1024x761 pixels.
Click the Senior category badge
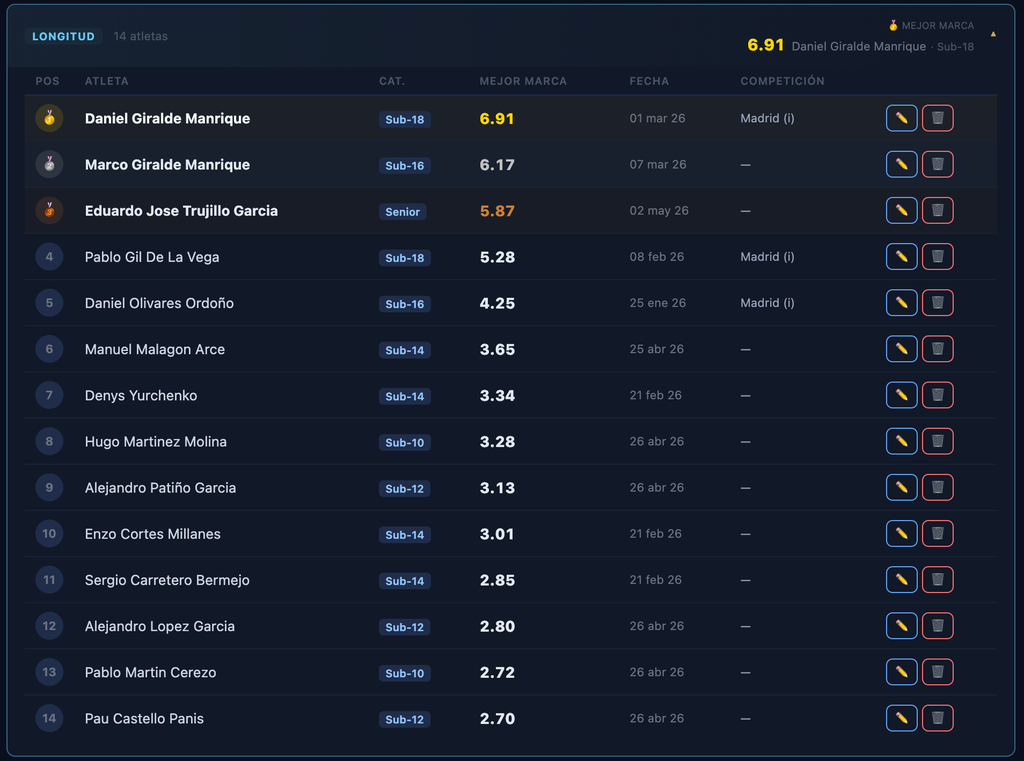pyautogui.click(x=402, y=212)
